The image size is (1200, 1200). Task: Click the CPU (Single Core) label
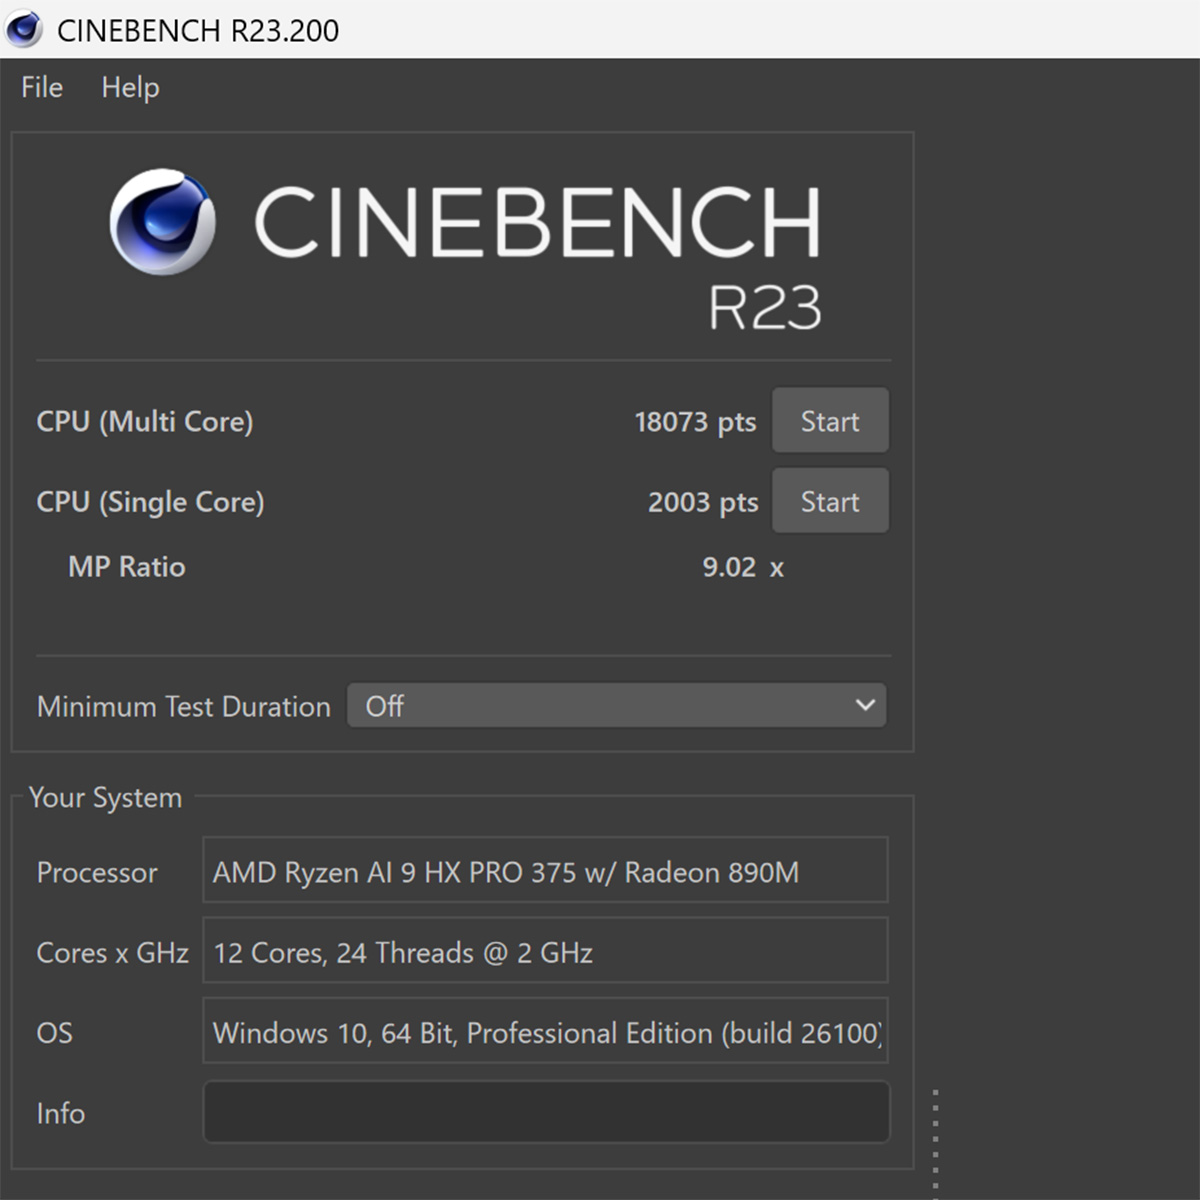(151, 502)
